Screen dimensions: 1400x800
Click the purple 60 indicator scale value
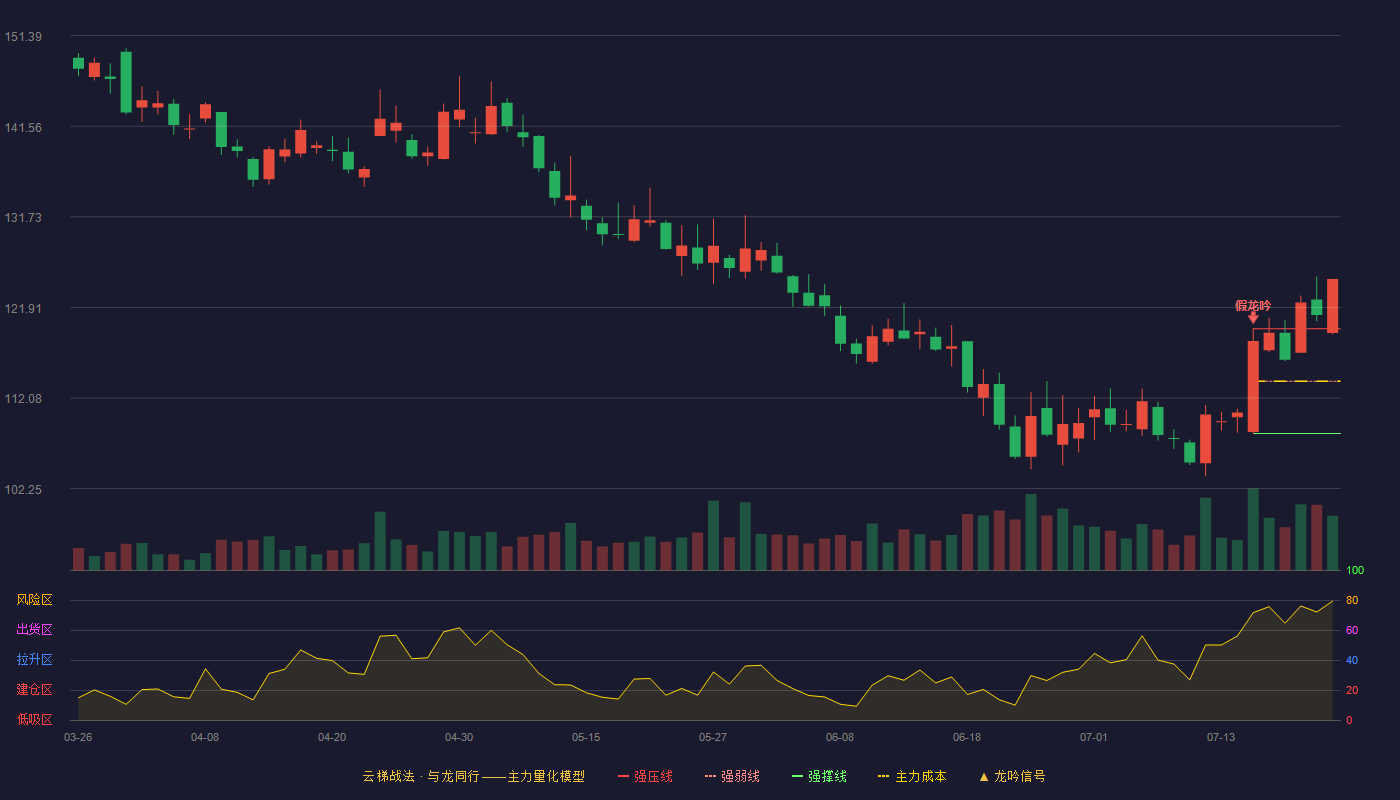1351,630
